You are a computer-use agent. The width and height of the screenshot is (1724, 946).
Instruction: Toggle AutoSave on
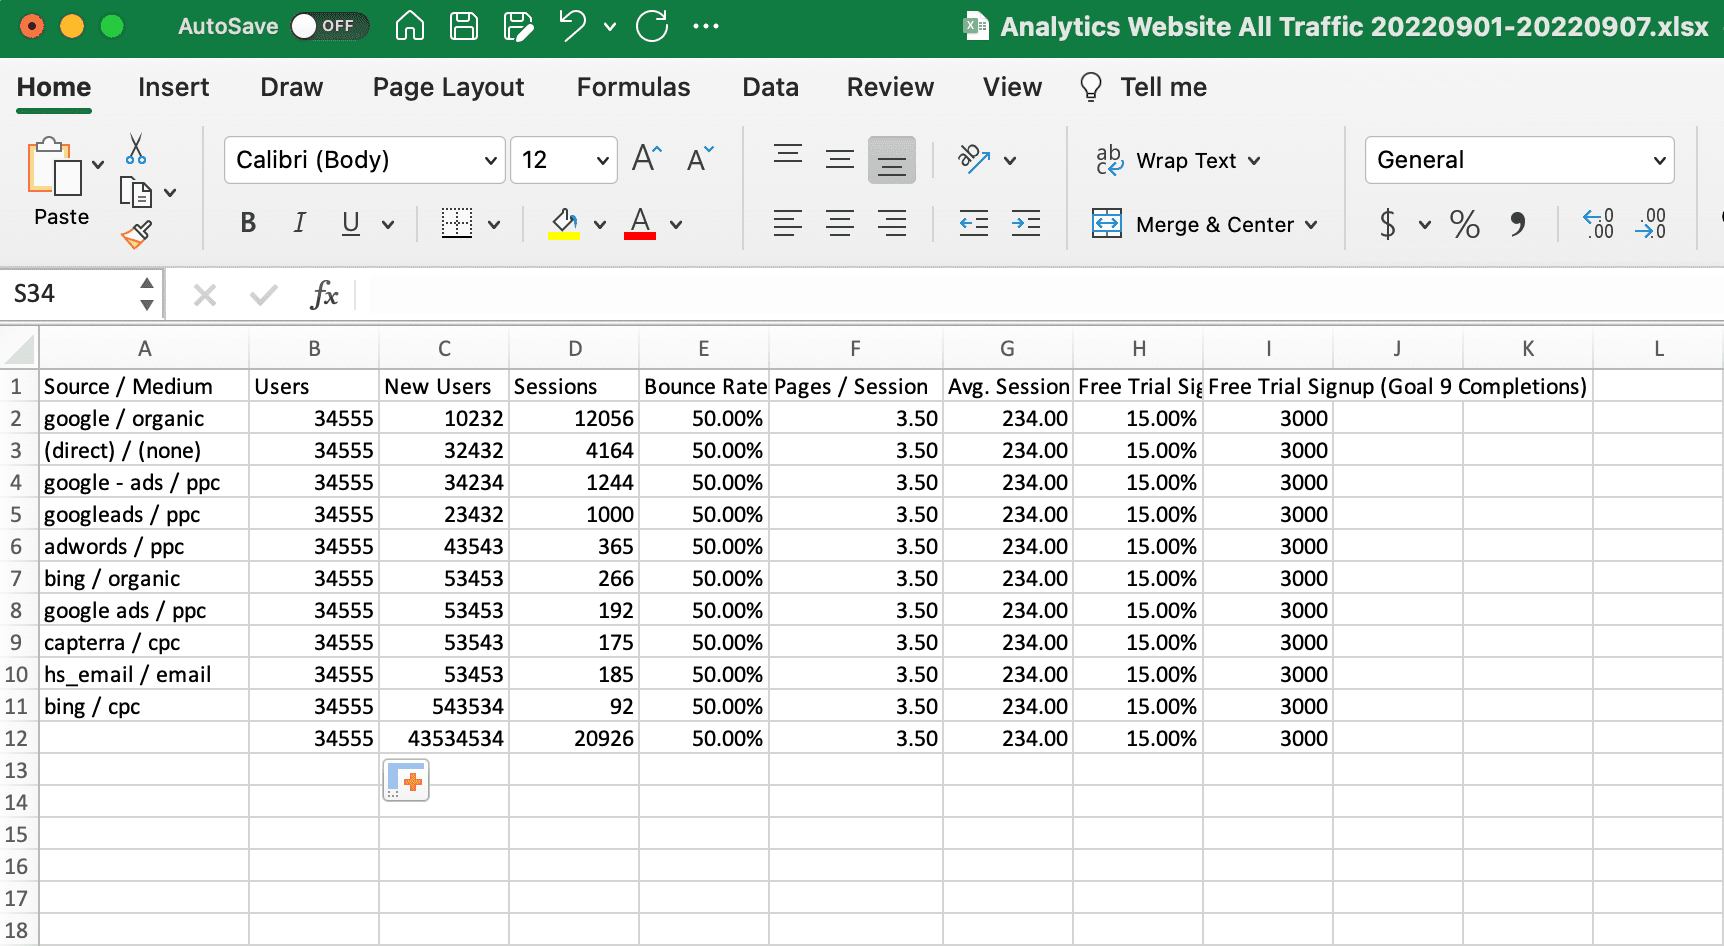tap(330, 26)
